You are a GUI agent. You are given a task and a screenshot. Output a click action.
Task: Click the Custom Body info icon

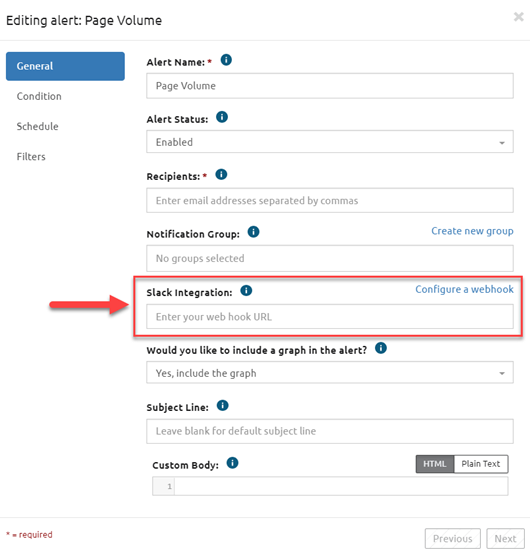[x=232, y=463]
